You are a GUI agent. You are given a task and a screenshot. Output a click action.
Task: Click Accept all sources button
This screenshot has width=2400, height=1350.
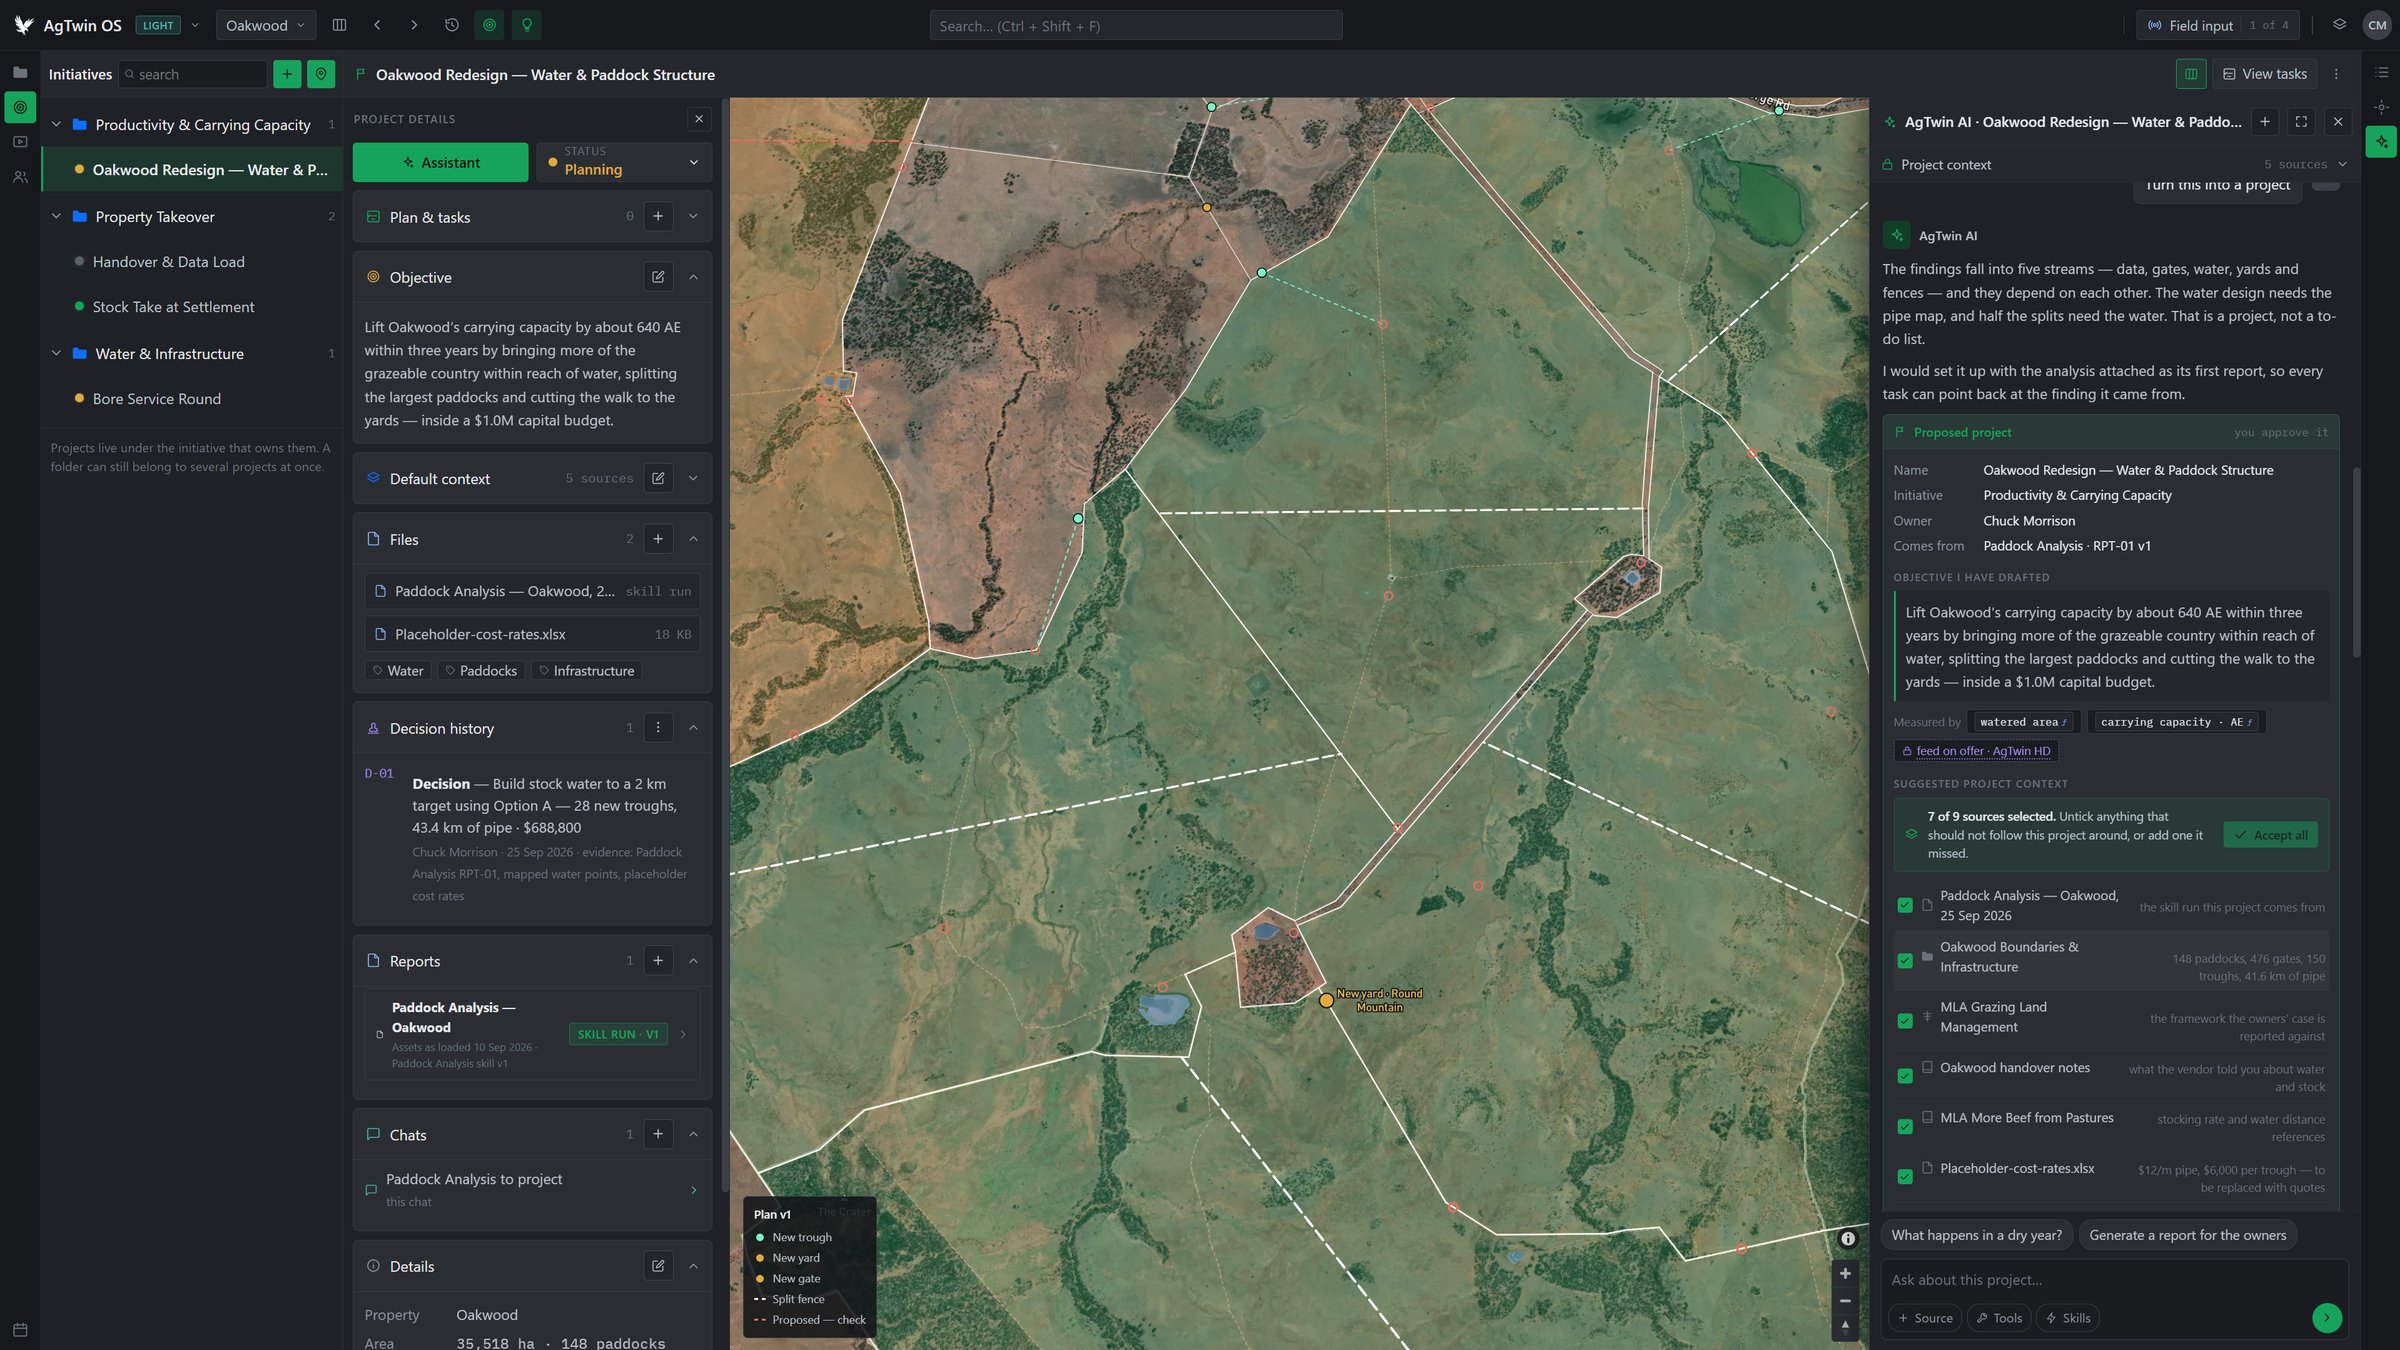pos(2271,835)
